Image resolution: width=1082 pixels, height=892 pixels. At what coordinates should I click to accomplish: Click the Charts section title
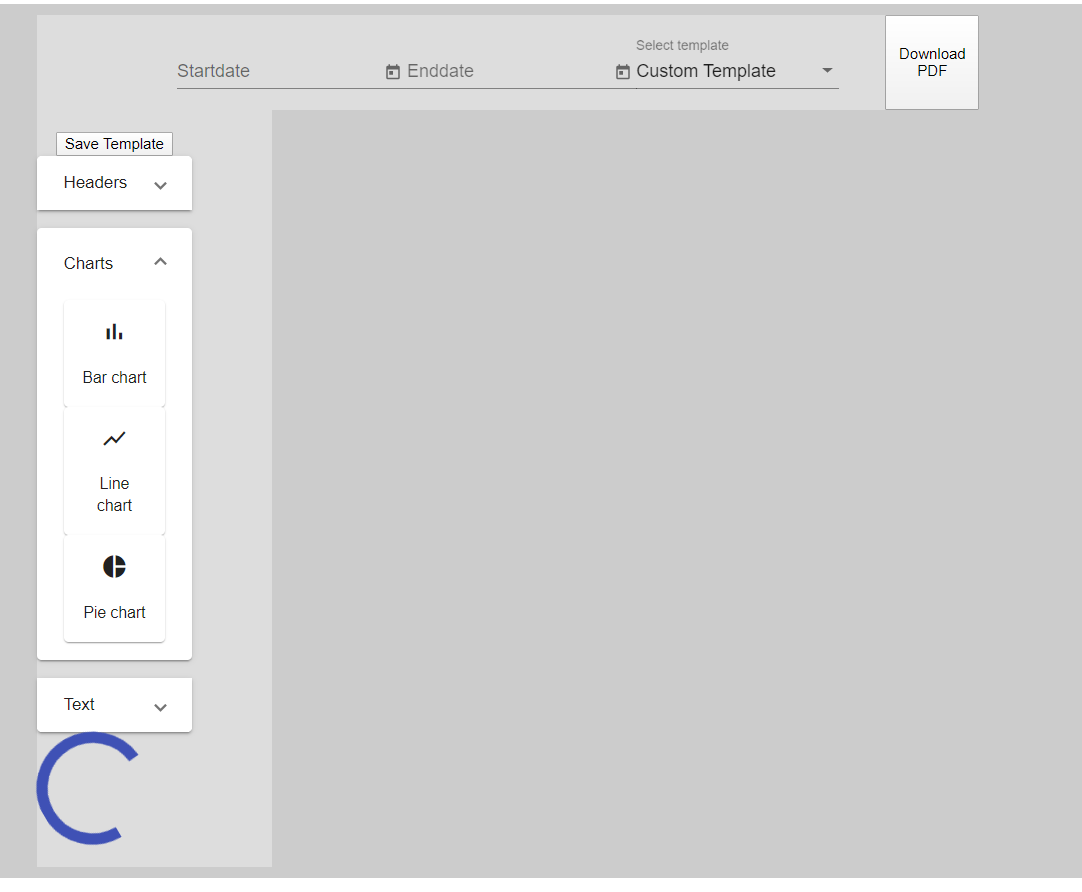pyautogui.click(x=88, y=264)
